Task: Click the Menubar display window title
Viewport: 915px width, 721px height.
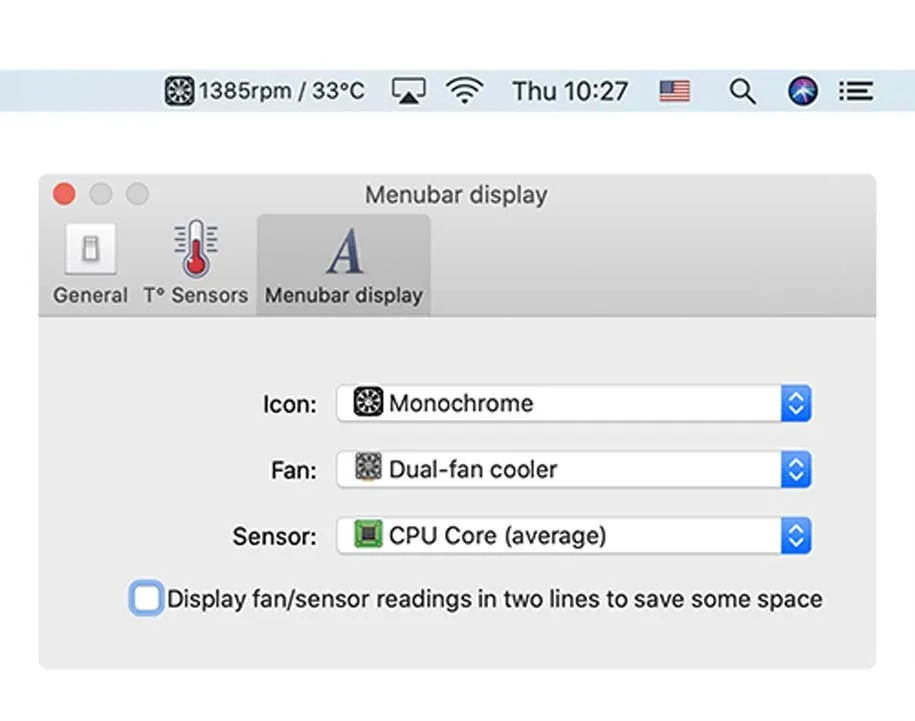Action: [456, 194]
